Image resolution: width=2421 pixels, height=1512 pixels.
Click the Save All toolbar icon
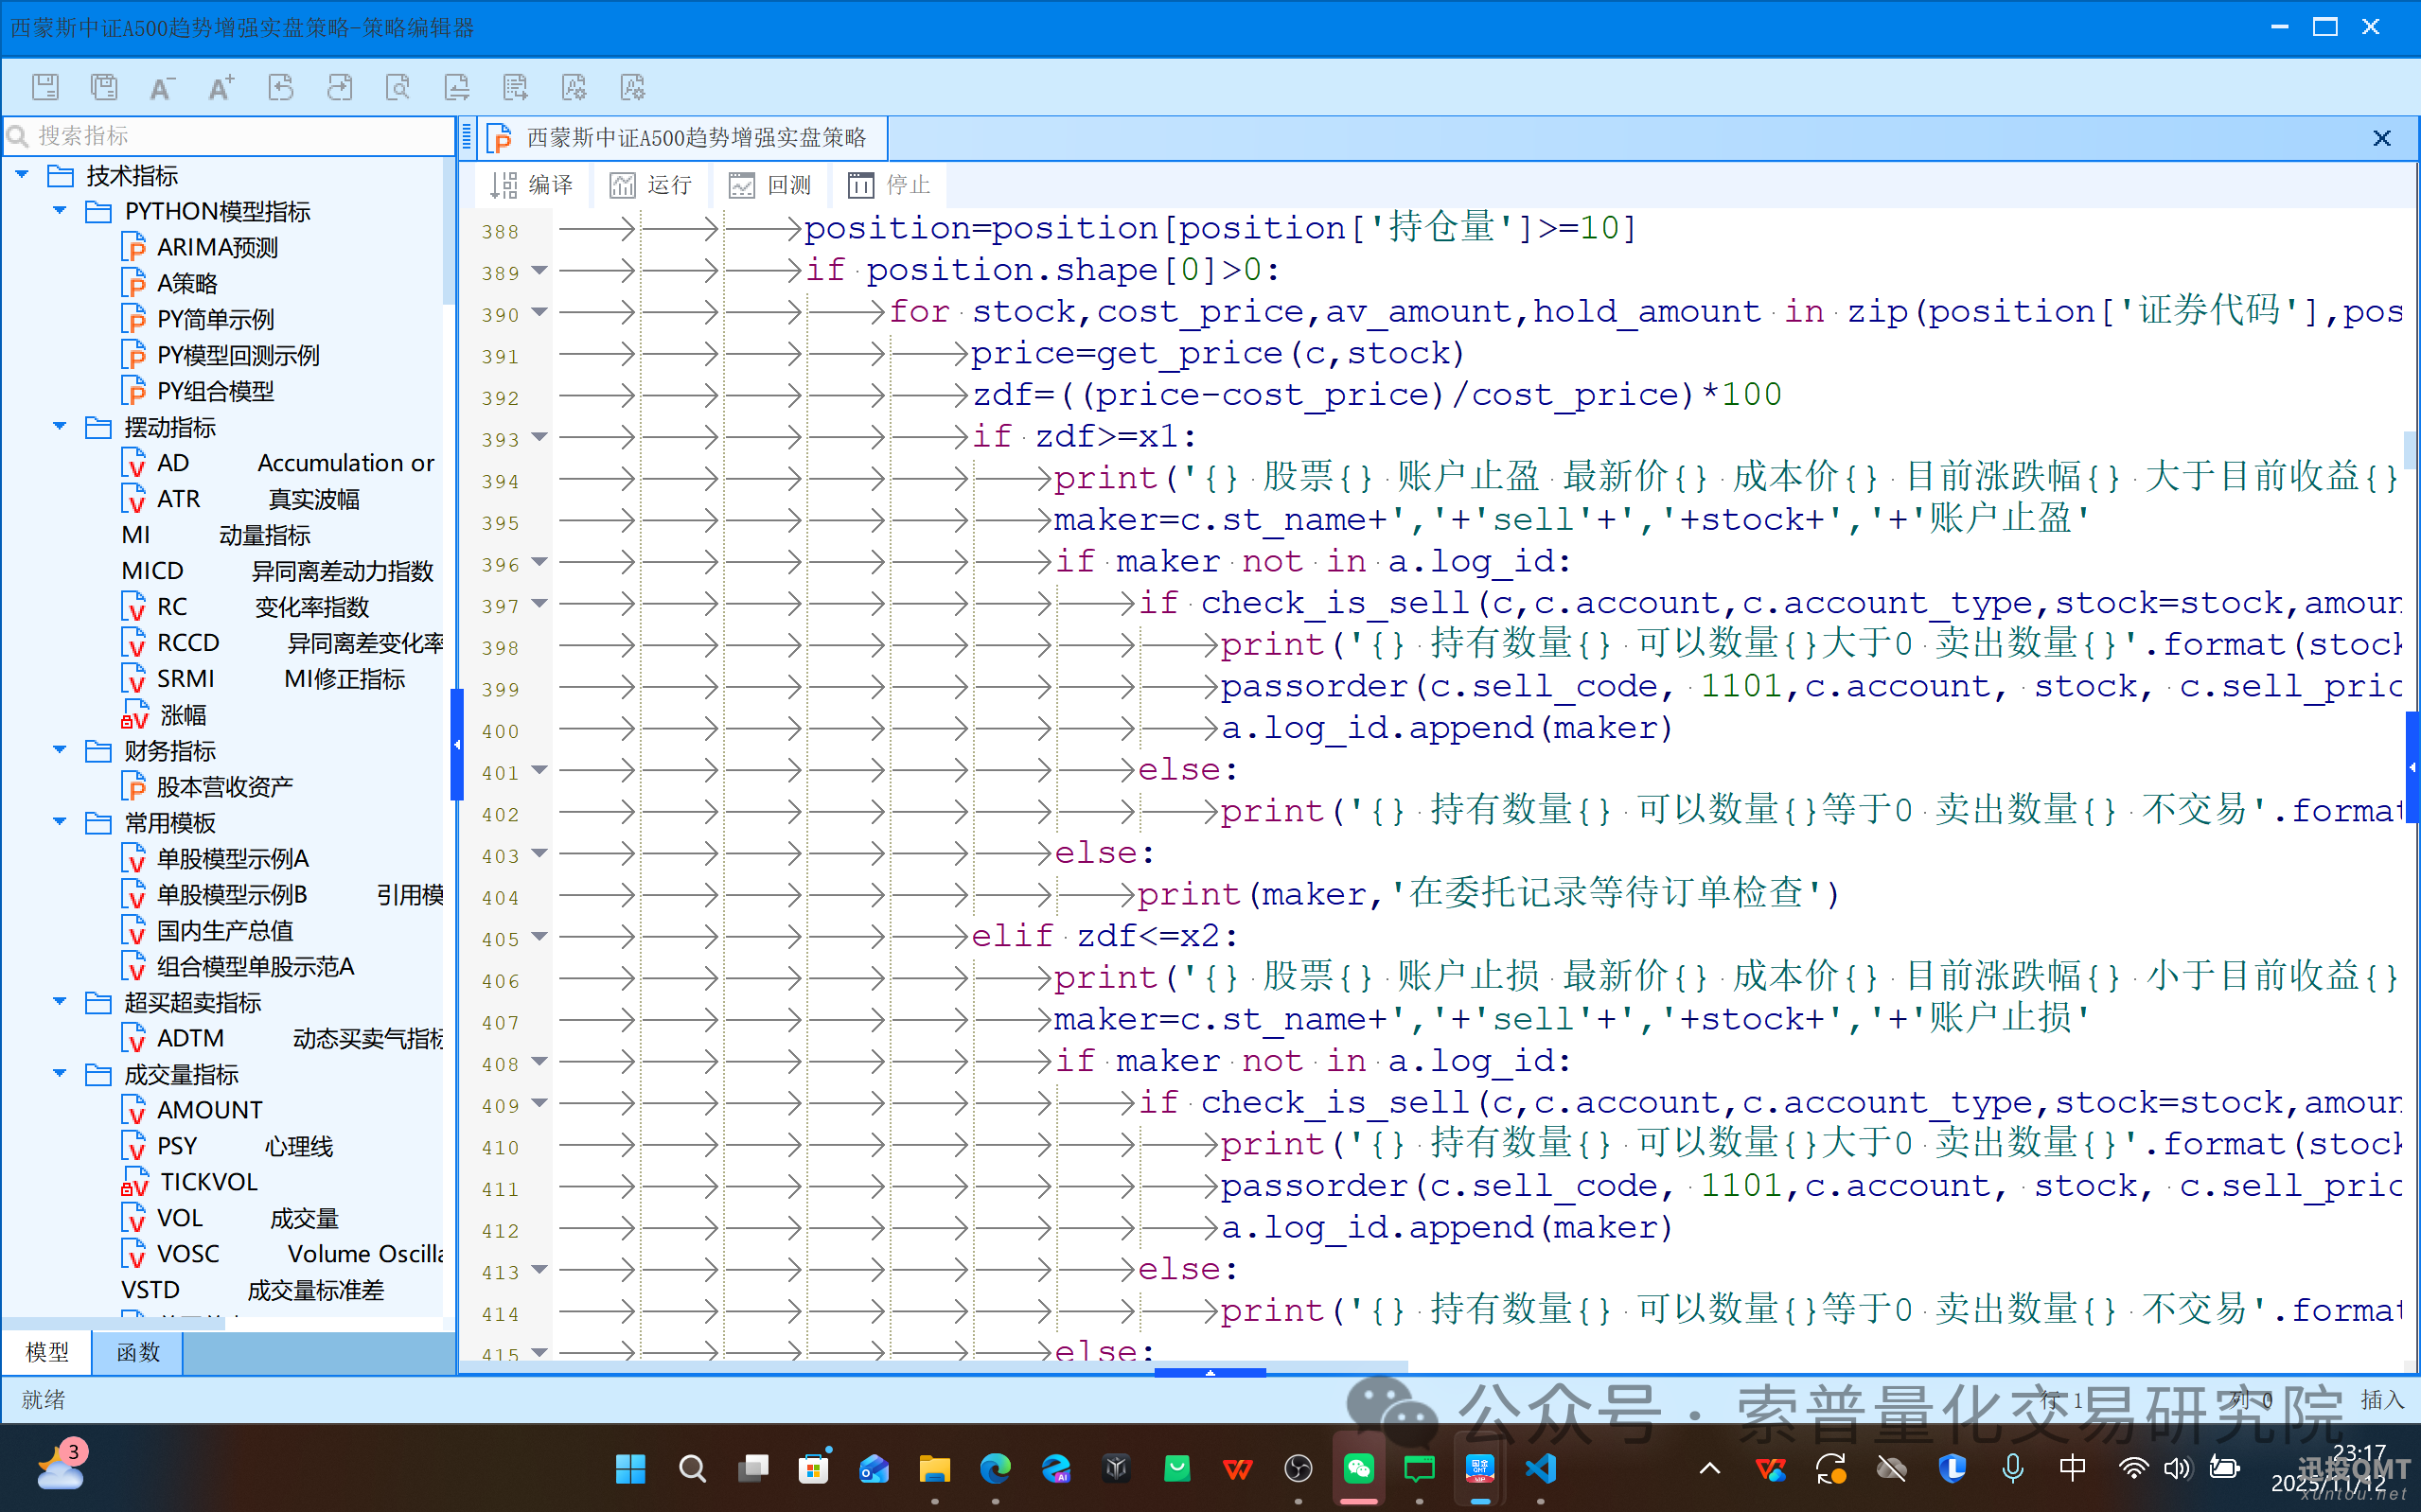(x=104, y=87)
